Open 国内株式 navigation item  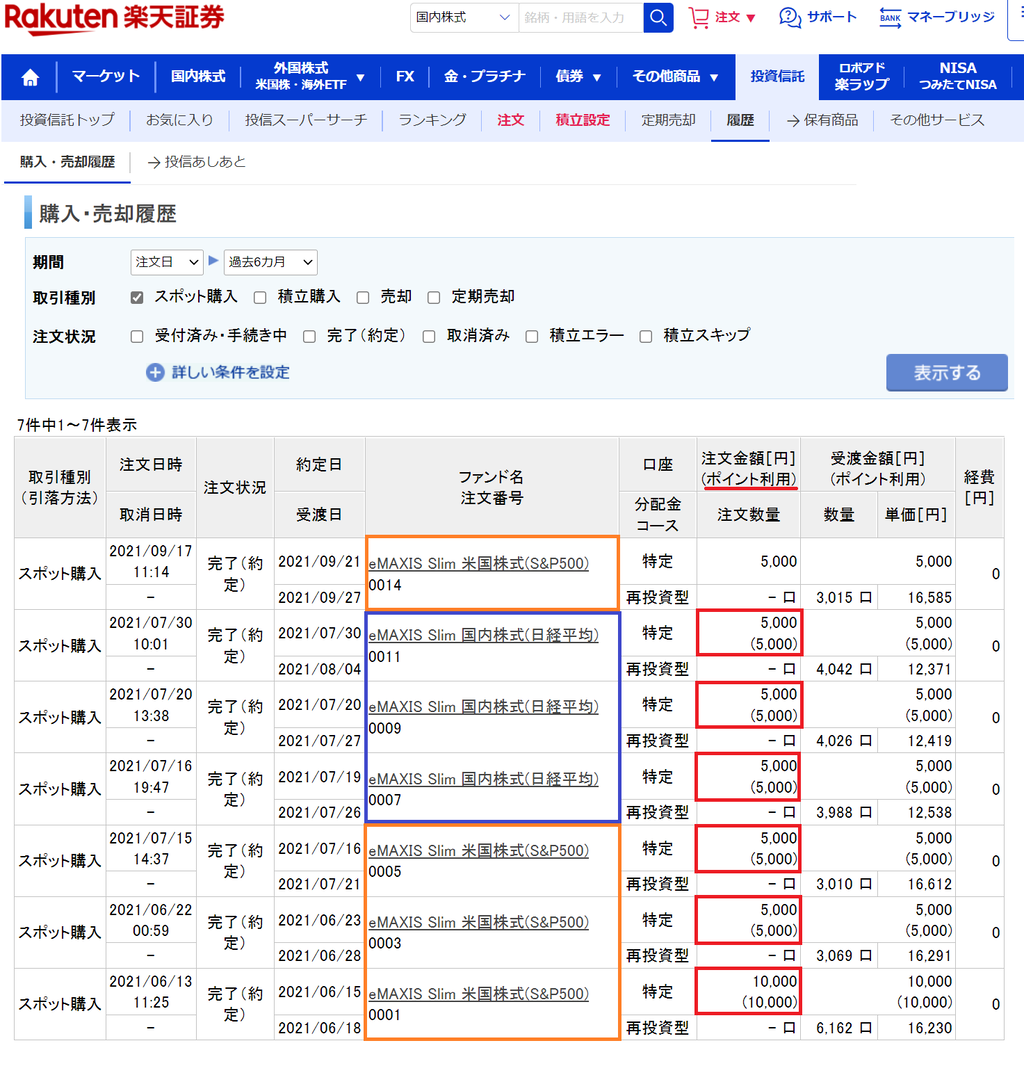(x=198, y=77)
